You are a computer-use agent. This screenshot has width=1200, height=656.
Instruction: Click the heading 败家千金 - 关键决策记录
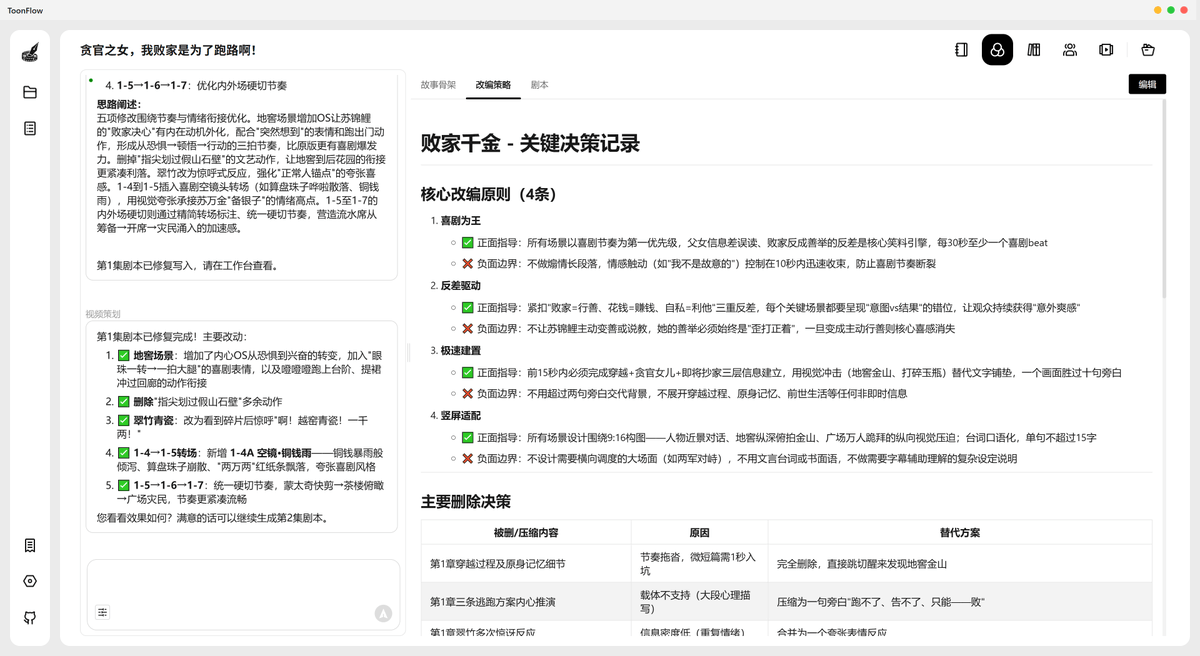[530, 143]
